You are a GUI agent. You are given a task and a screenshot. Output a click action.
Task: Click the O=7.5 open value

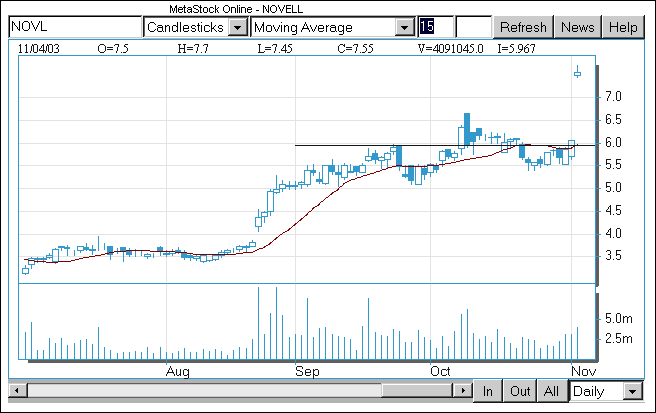[113, 49]
